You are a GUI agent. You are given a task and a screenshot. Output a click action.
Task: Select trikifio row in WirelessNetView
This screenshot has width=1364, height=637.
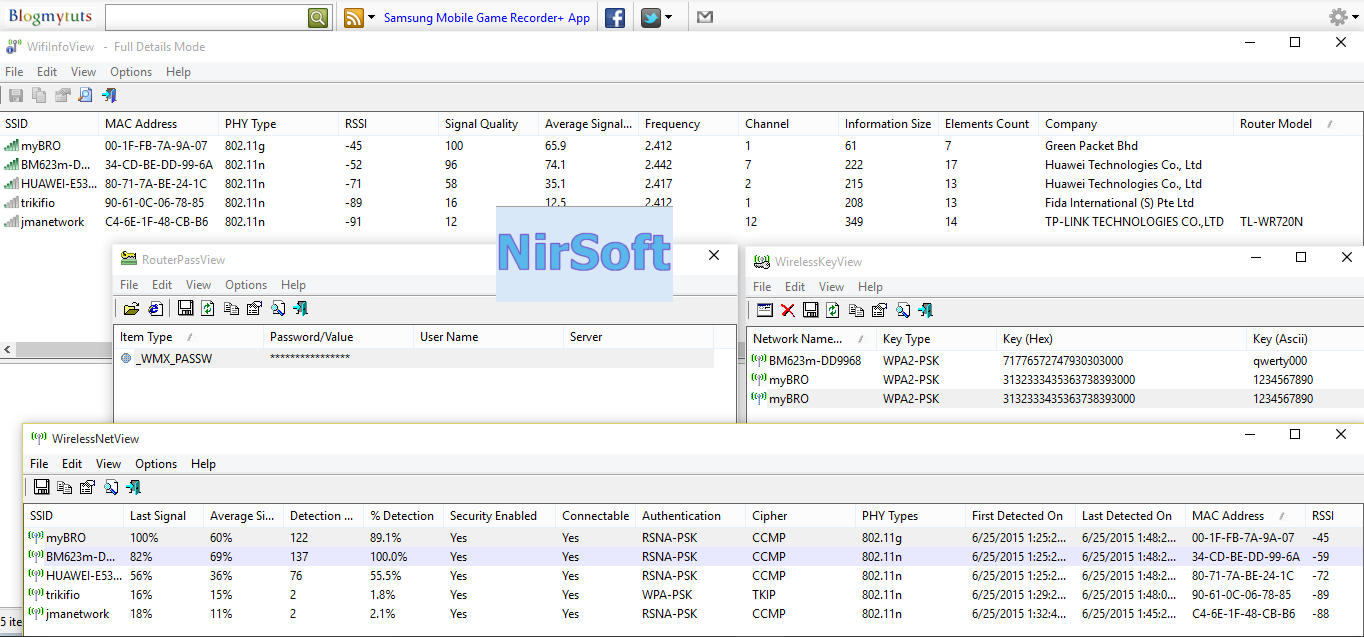(692, 595)
